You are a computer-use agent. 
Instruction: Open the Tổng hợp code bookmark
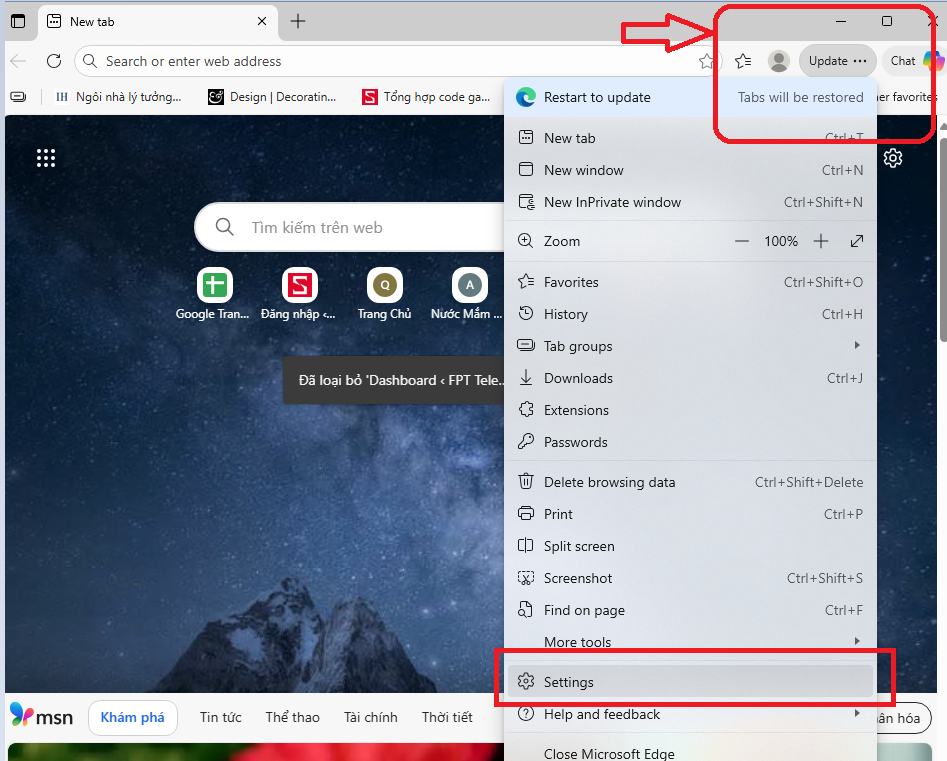coord(426,97)
